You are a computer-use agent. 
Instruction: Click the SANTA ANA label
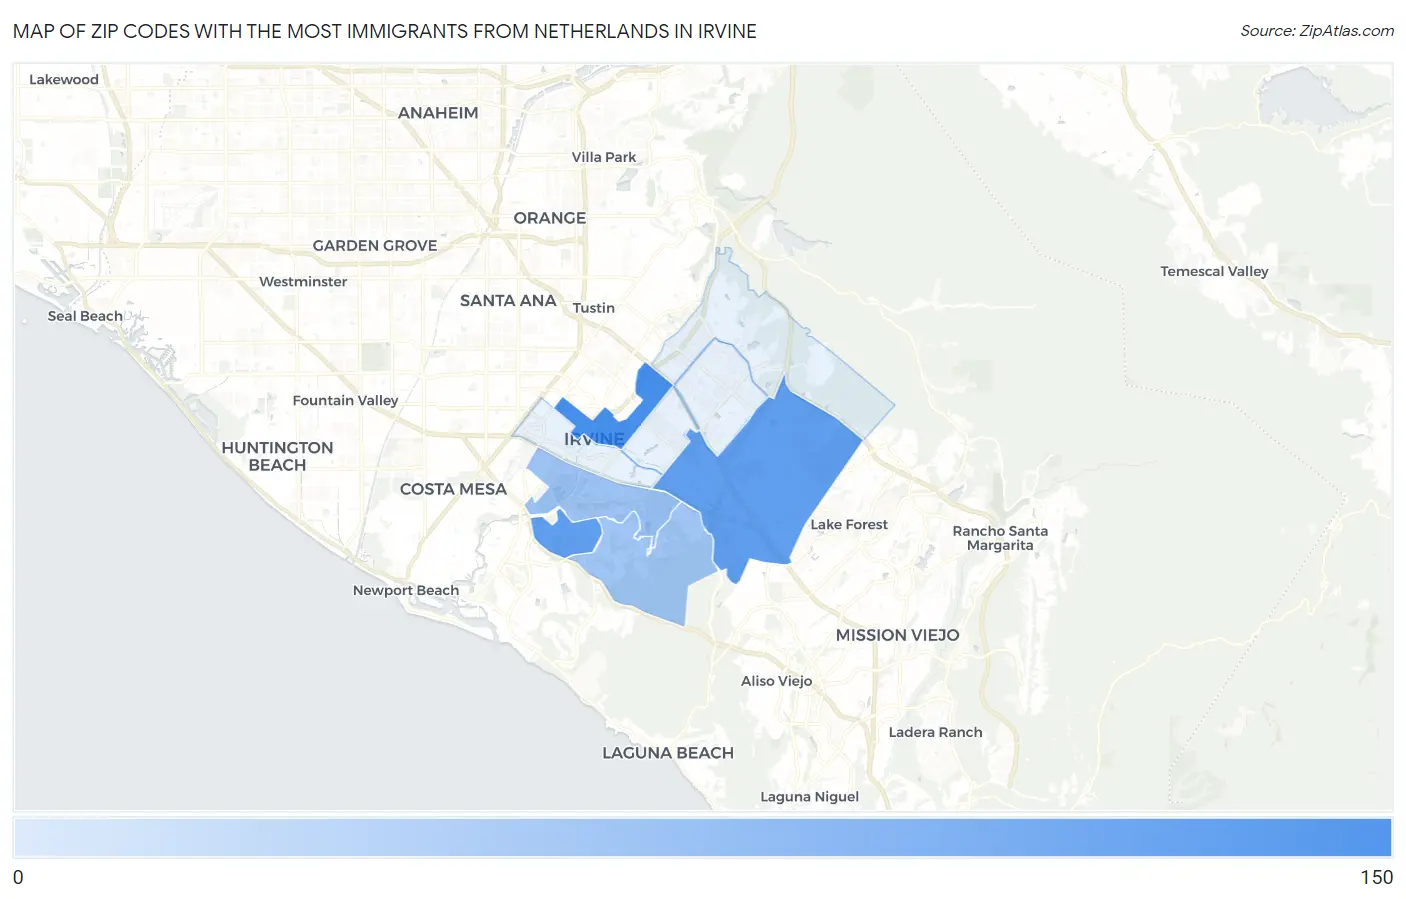tap(508, 300)
